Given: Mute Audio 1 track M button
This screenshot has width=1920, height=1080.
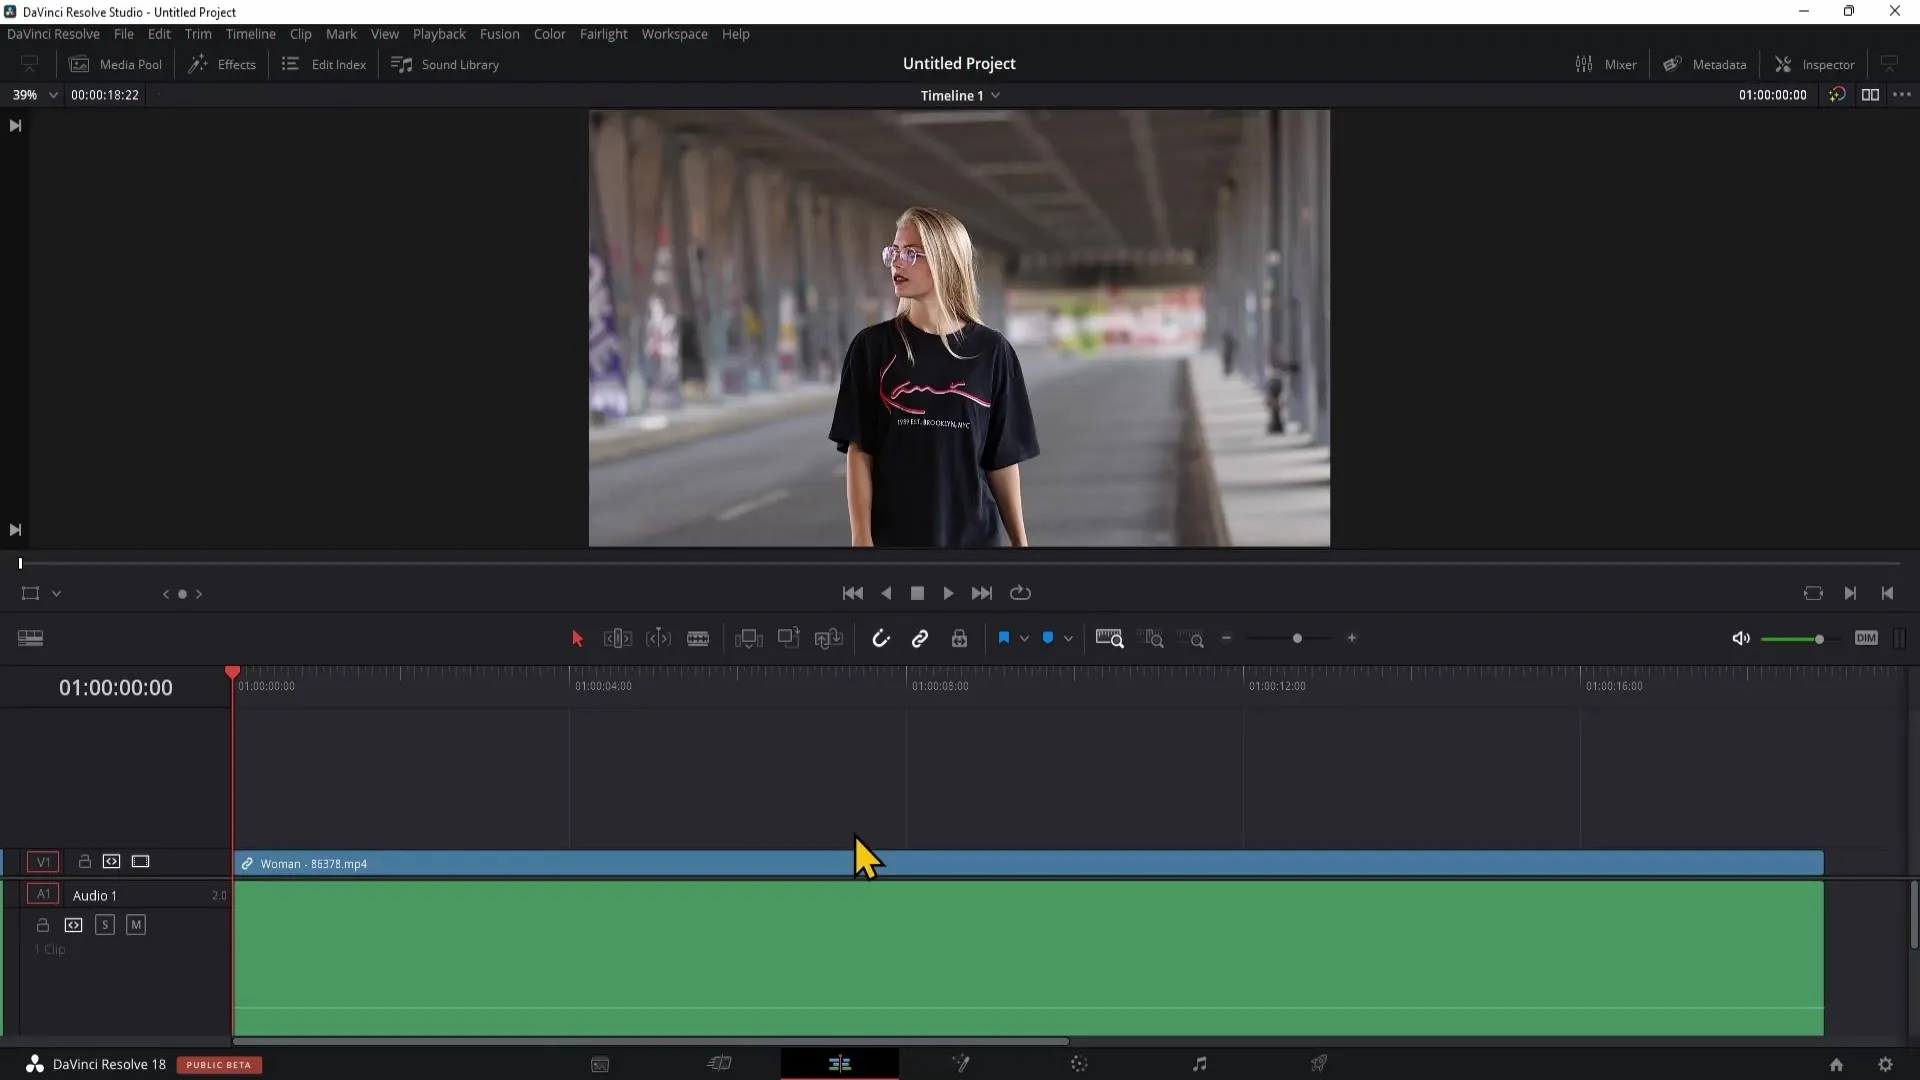Looking at the screenshot, I should tap(136, 925).
